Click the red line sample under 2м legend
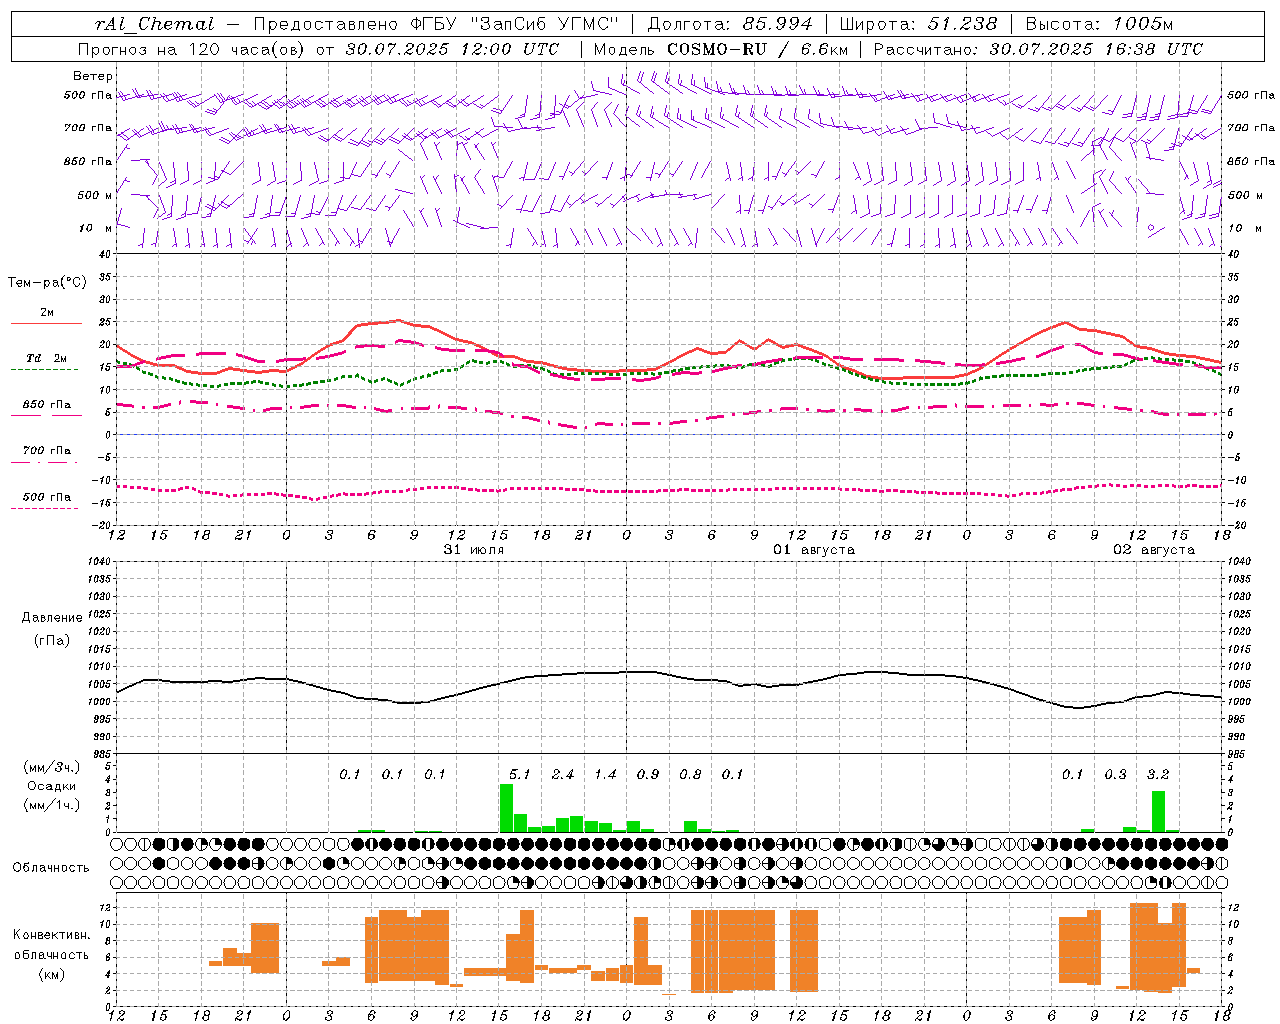1280x1024 pixels. pyautogui.click(x=46, y=324)
